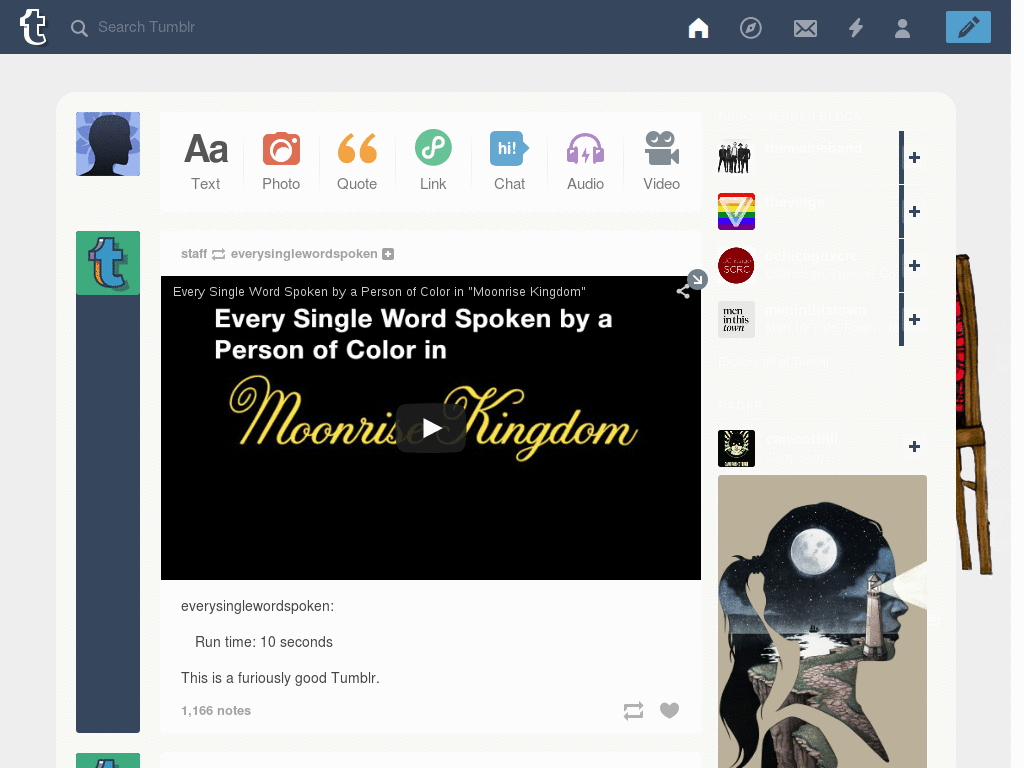1024x768 pixels.
Task: Open the video title link at top
Action: click(379, 292)
